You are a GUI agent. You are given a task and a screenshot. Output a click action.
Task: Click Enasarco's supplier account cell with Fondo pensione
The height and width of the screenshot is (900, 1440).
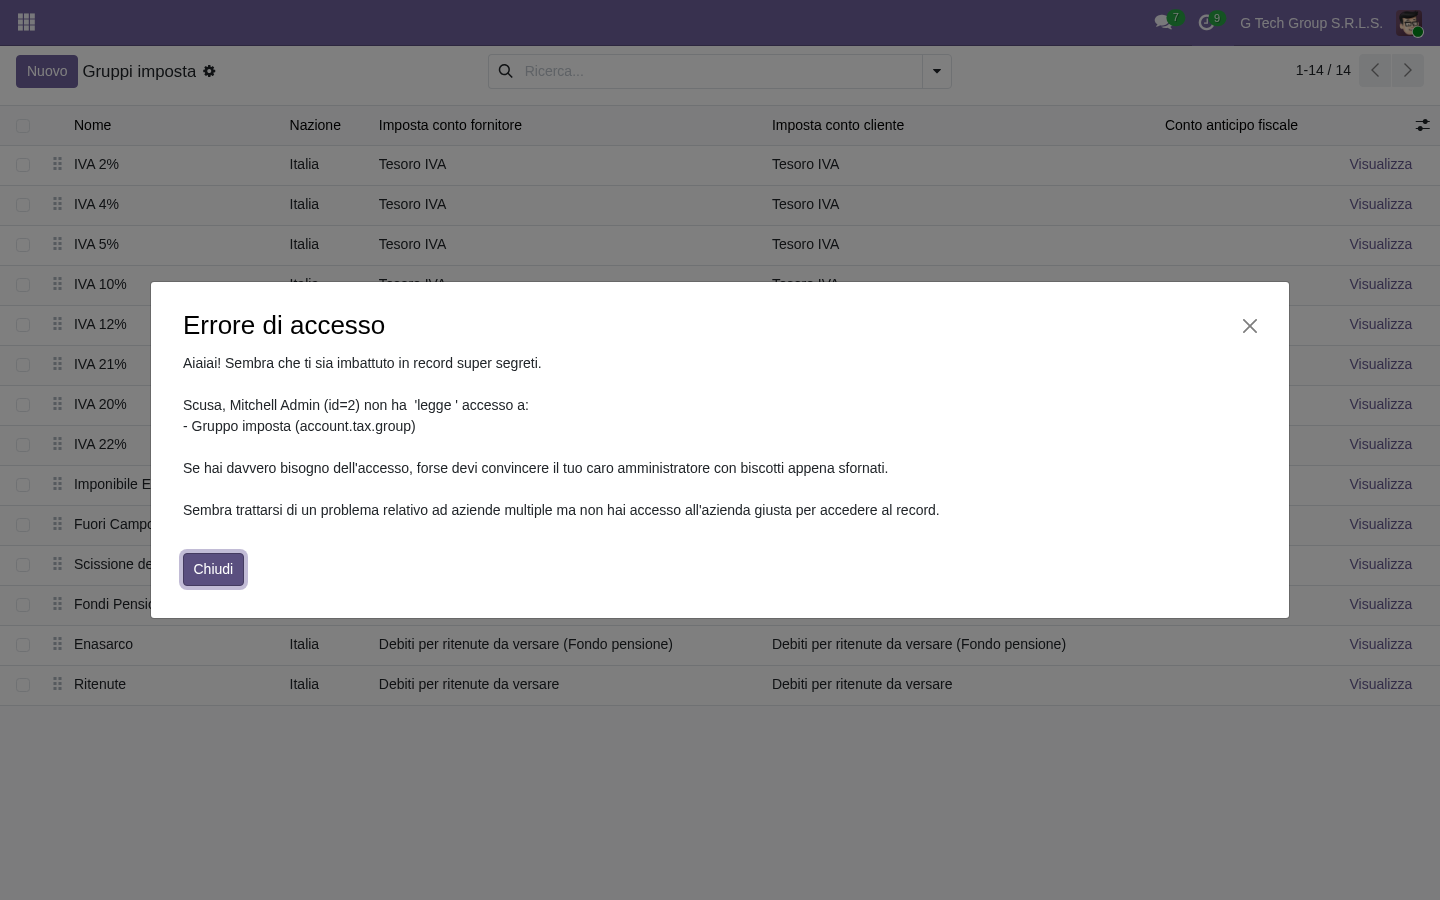point(526,644)
